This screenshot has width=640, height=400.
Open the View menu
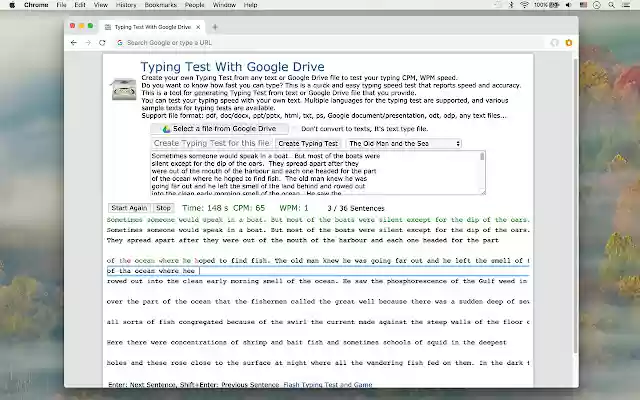[x=100, y=5]
